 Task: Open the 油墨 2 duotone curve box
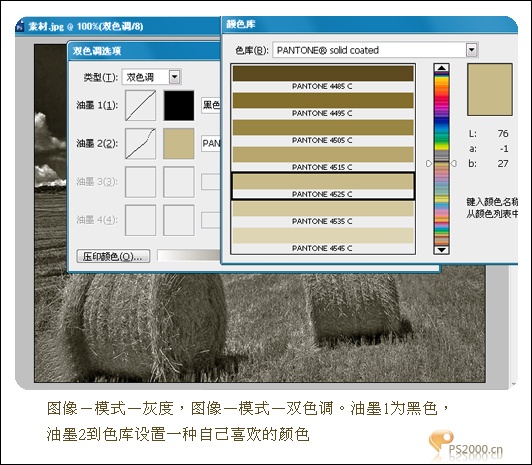[x=140, y=143]
